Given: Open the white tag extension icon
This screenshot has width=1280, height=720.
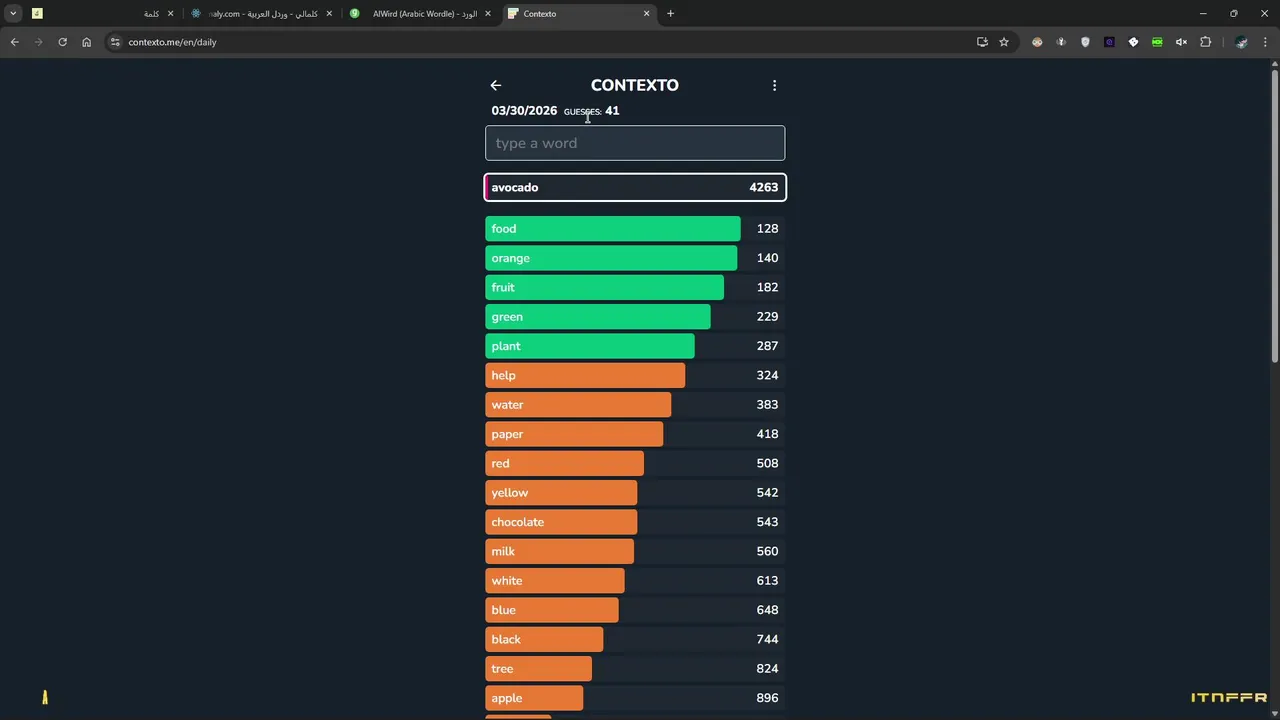Looking at the screenshot, I should (x=1133, y=42).
